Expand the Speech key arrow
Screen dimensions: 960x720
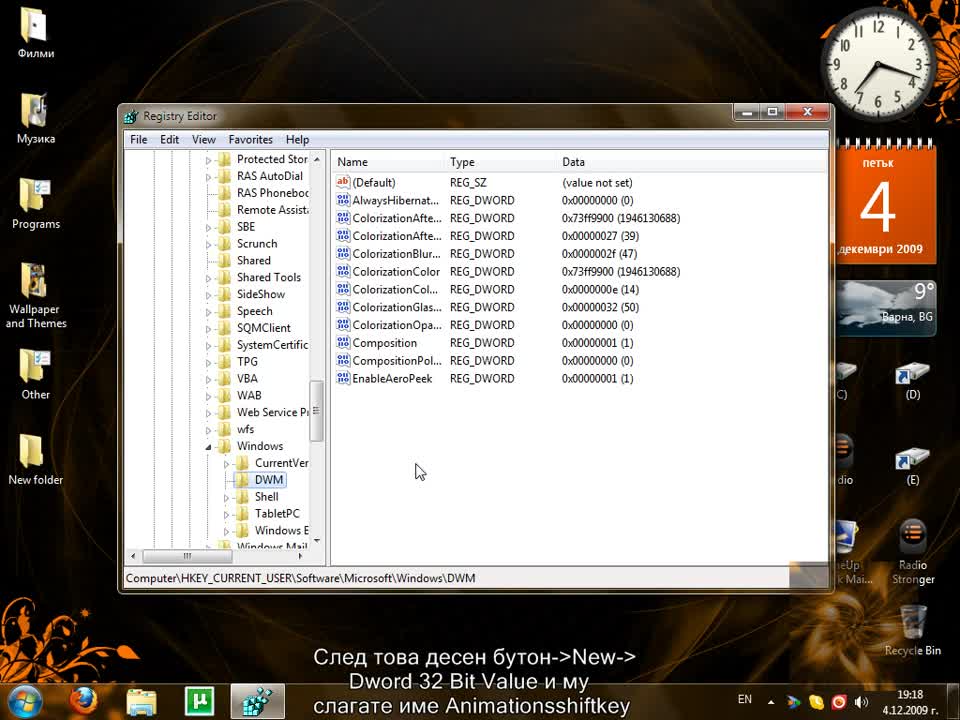click(208, 312)
